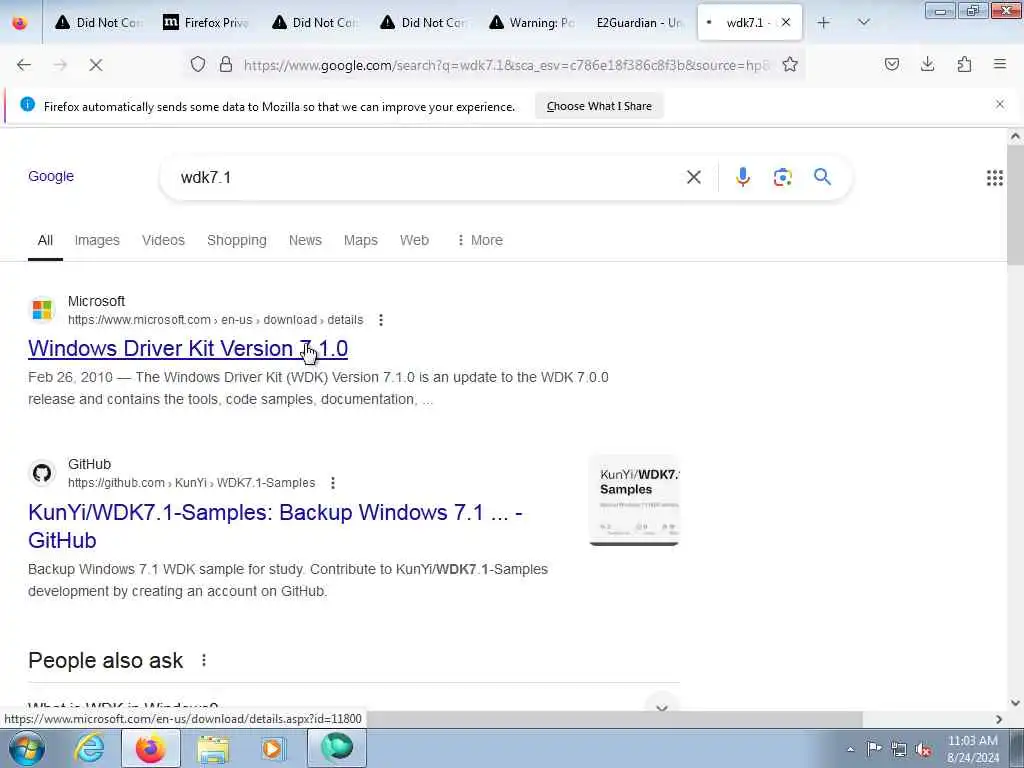The image size is (1024, 768).
Task: Click the Google logo link
Action: pos(51,176)
